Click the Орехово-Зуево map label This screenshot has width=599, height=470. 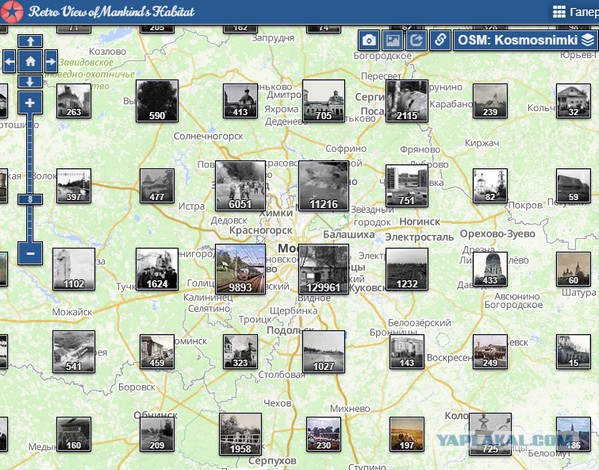pyautogui.click(x=497, y=233)
